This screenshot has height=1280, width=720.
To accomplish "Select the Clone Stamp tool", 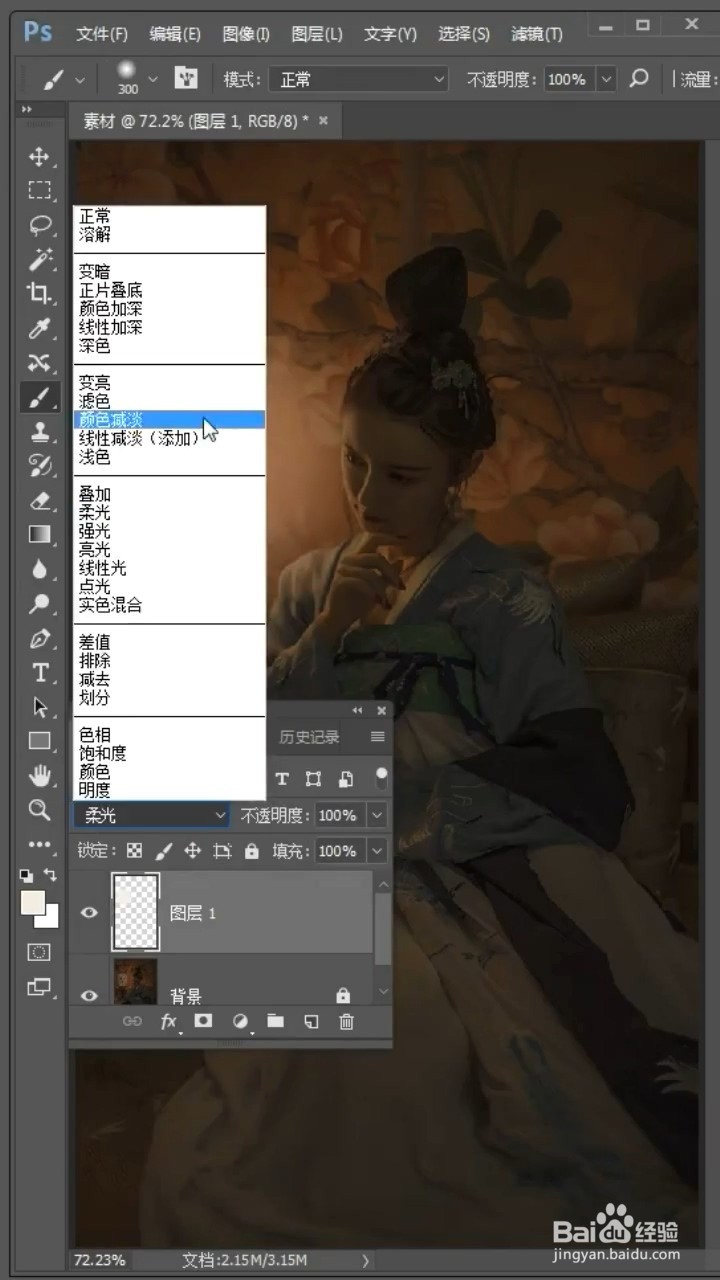I will click(x=39, y=431).
